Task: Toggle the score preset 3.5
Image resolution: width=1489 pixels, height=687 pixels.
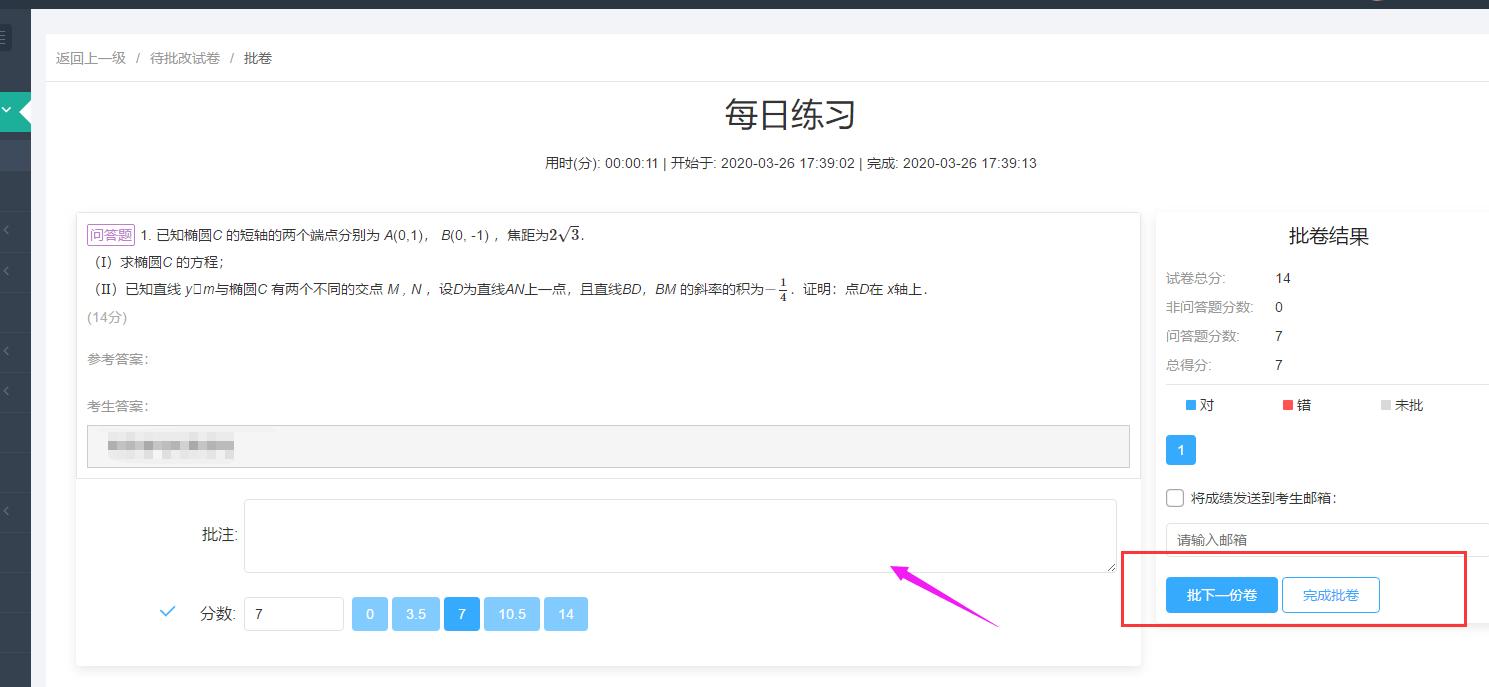Action: 416,613
